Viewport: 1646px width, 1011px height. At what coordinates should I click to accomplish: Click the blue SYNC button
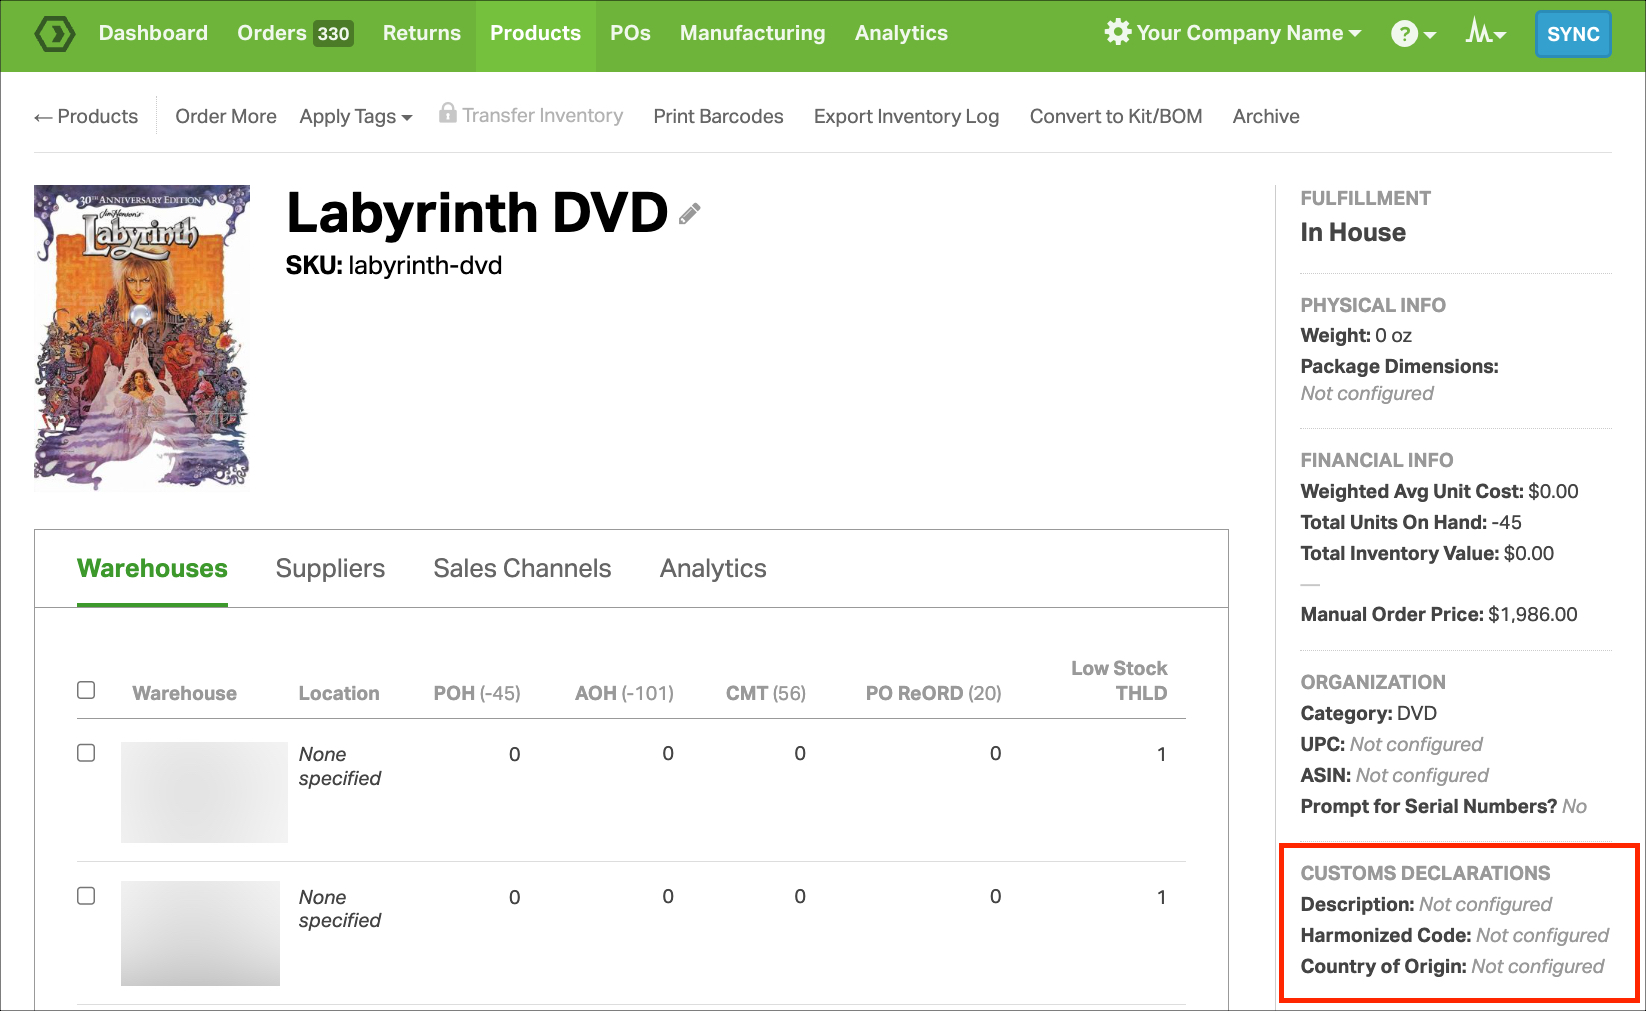1573,34
